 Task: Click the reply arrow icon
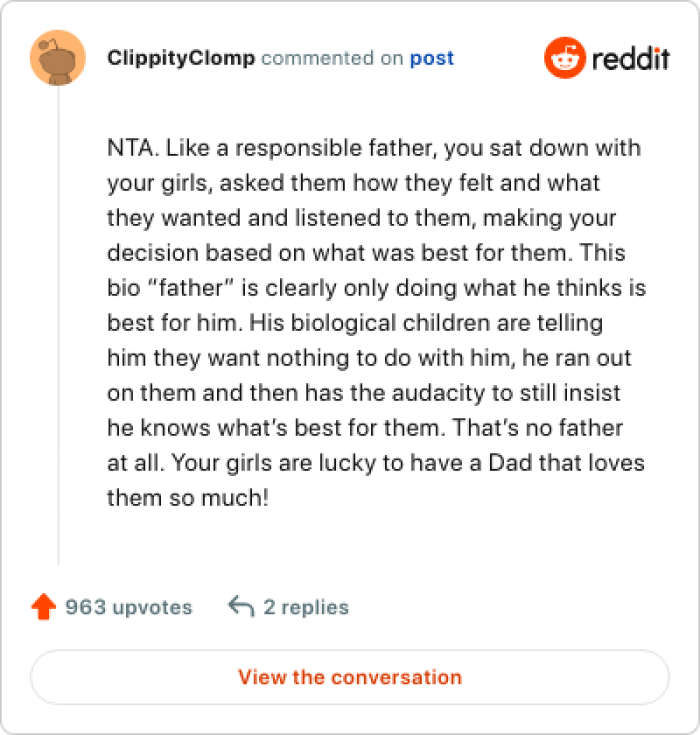[x=240, y=607]
